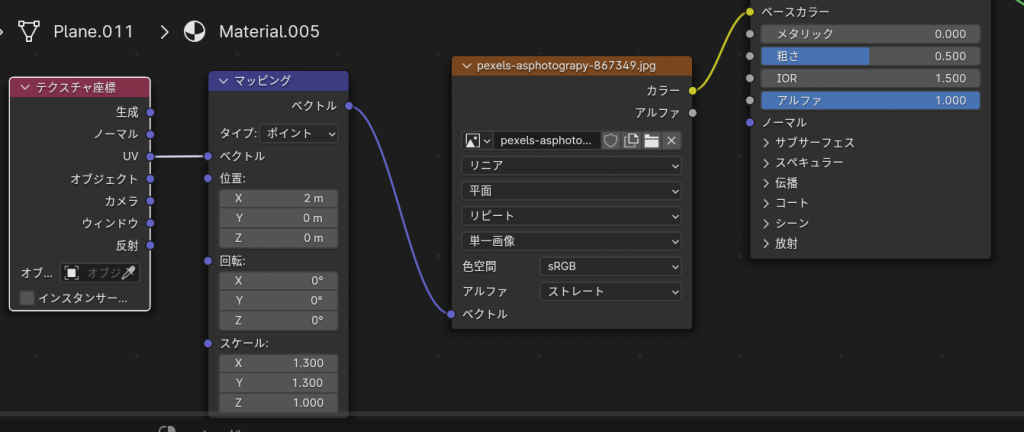Open image file with folder icon

pos(651,141)
